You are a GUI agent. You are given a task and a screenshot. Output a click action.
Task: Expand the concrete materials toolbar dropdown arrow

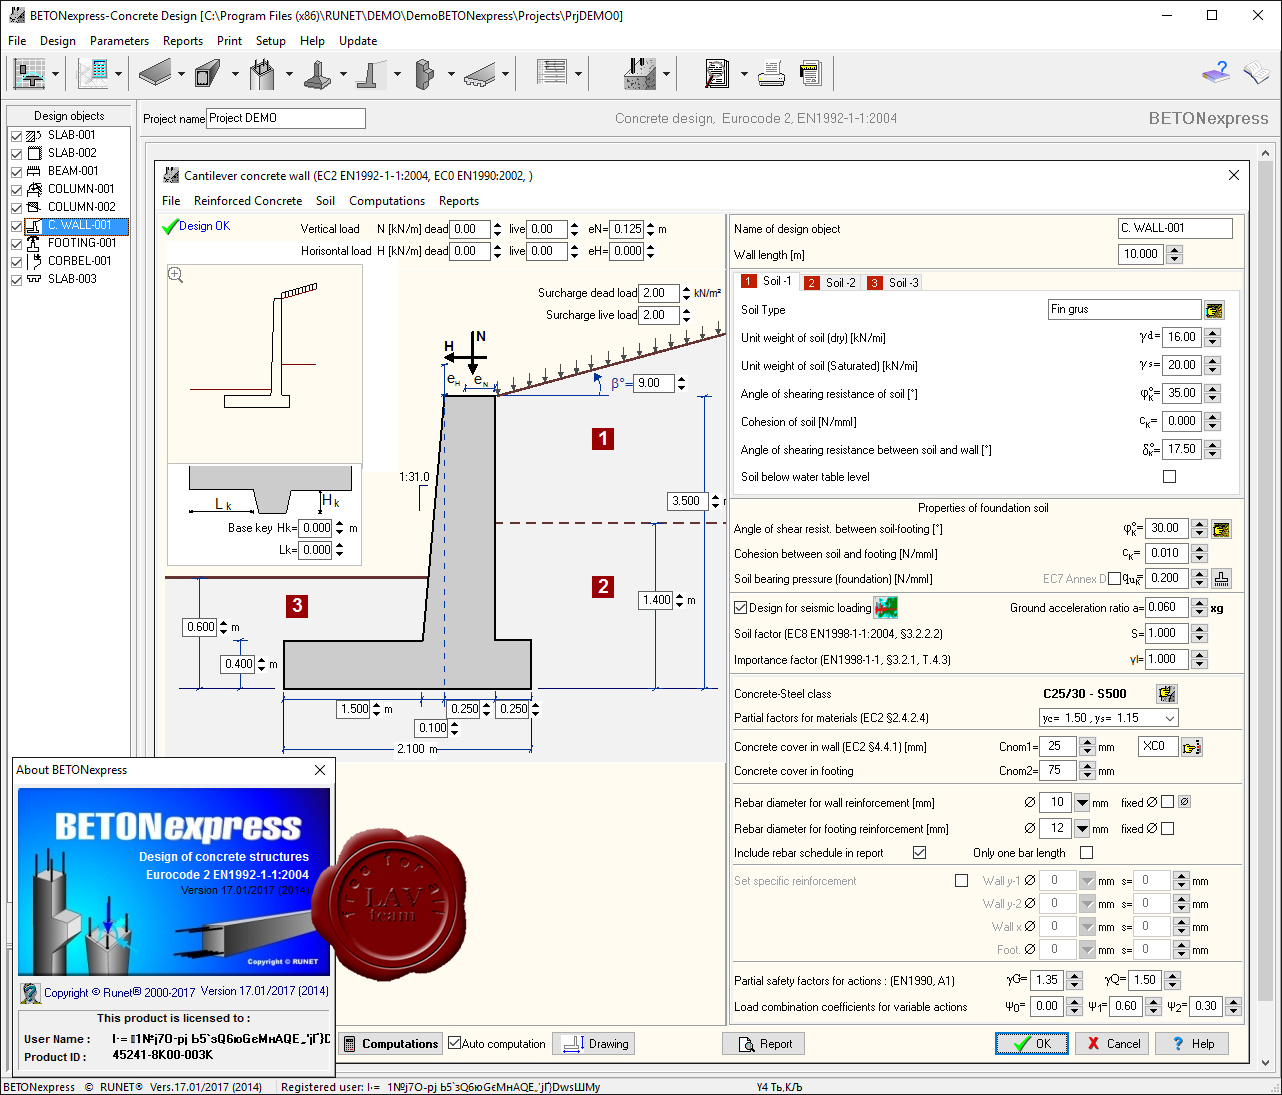tap(666, 74)
